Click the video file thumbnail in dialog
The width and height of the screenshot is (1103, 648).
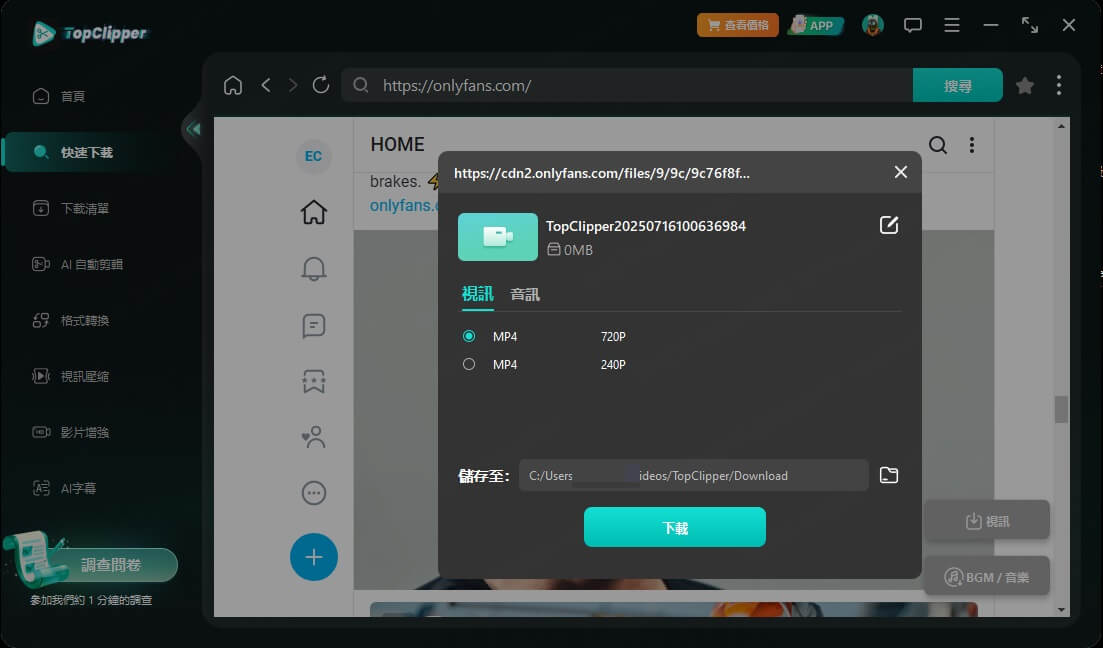[x=497, y=237]
